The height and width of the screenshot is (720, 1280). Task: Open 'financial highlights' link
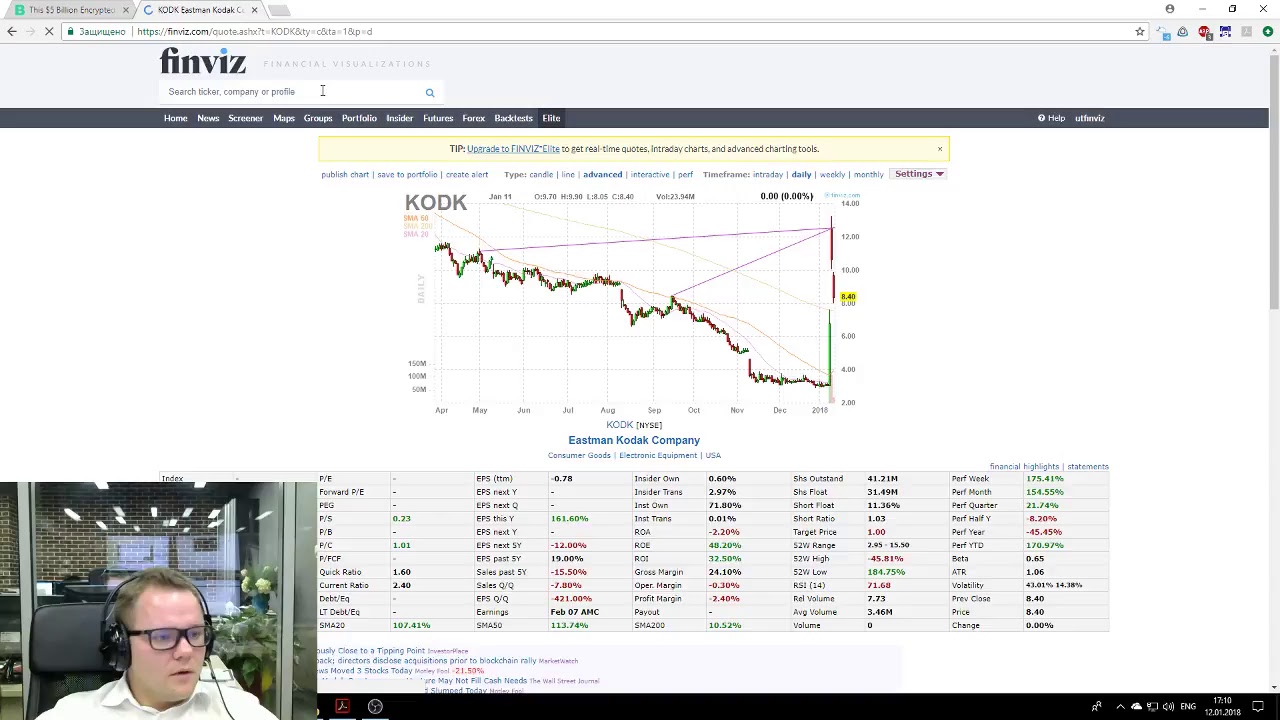(x=1024, y=467)
